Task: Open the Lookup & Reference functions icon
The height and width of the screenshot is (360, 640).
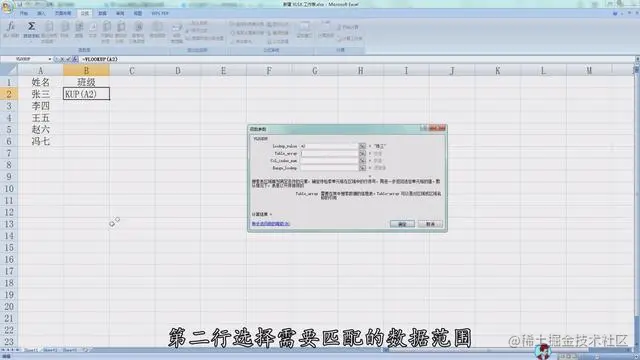Action: (121, 27)
